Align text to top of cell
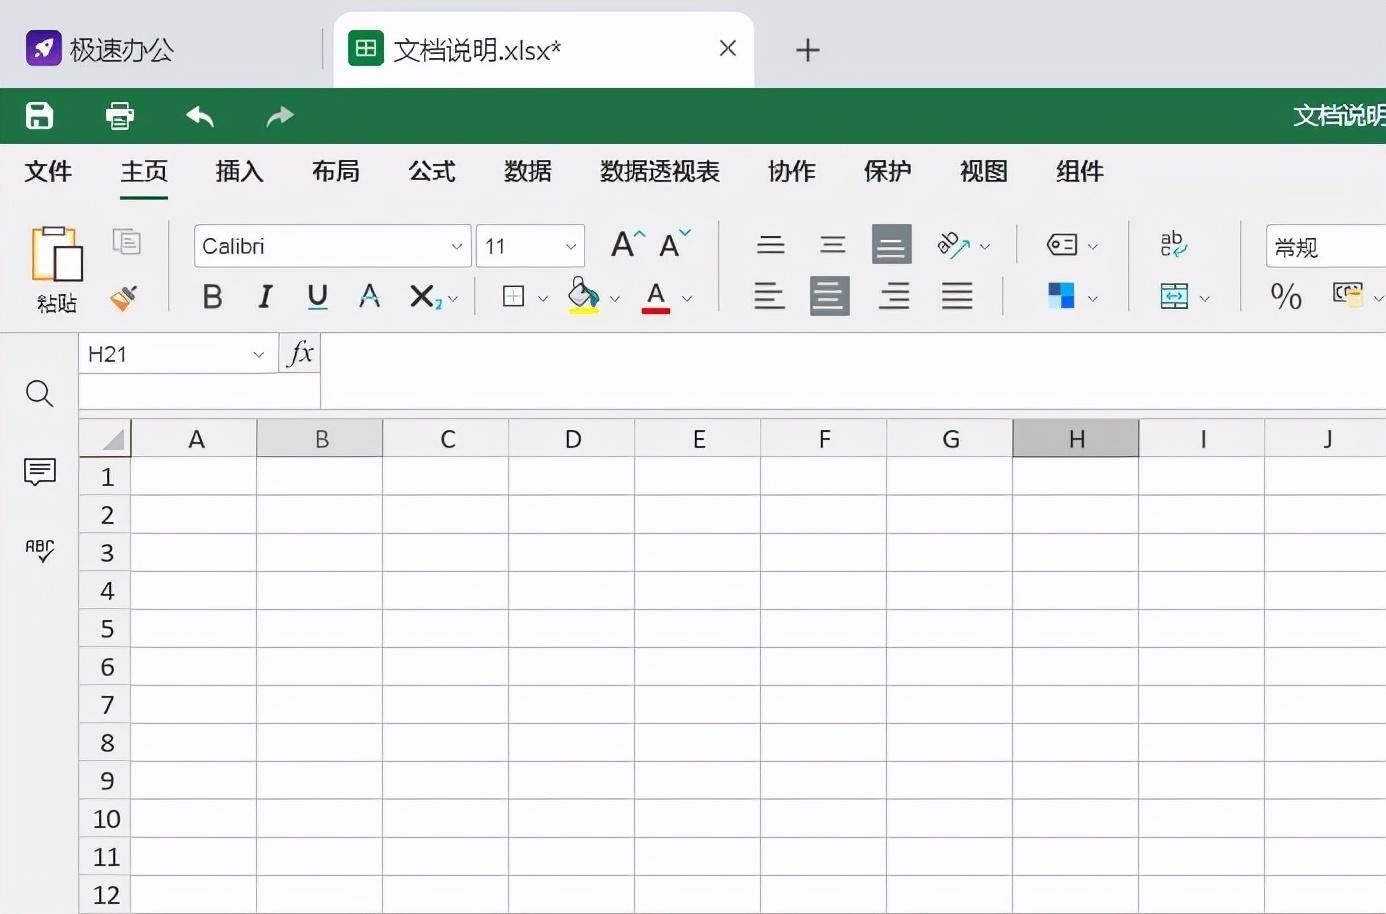Screen dimensions: 1386x914 tap(770, 244)
